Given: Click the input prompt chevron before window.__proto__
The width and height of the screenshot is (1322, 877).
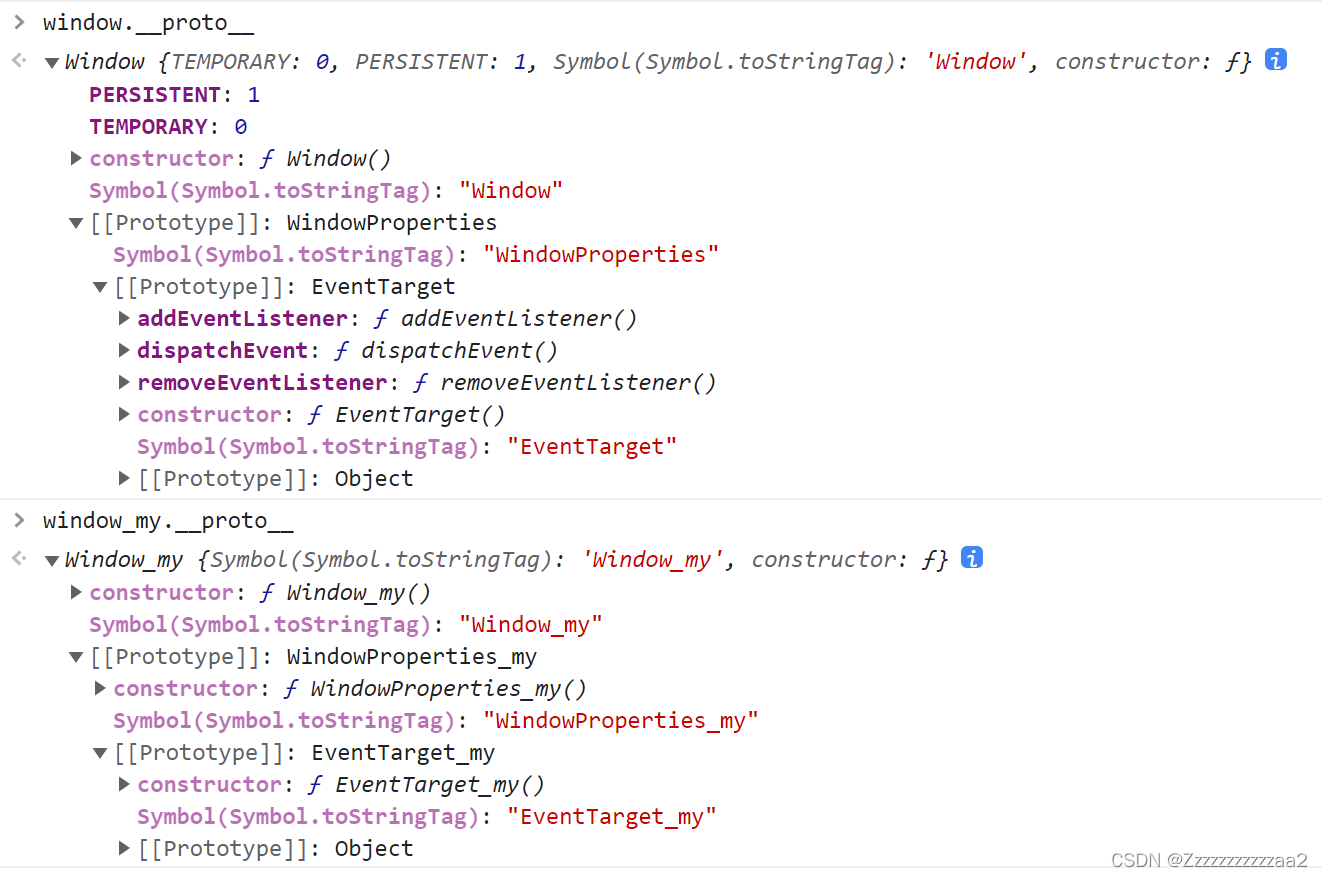Looking at the screenshot, I should 19,22.
